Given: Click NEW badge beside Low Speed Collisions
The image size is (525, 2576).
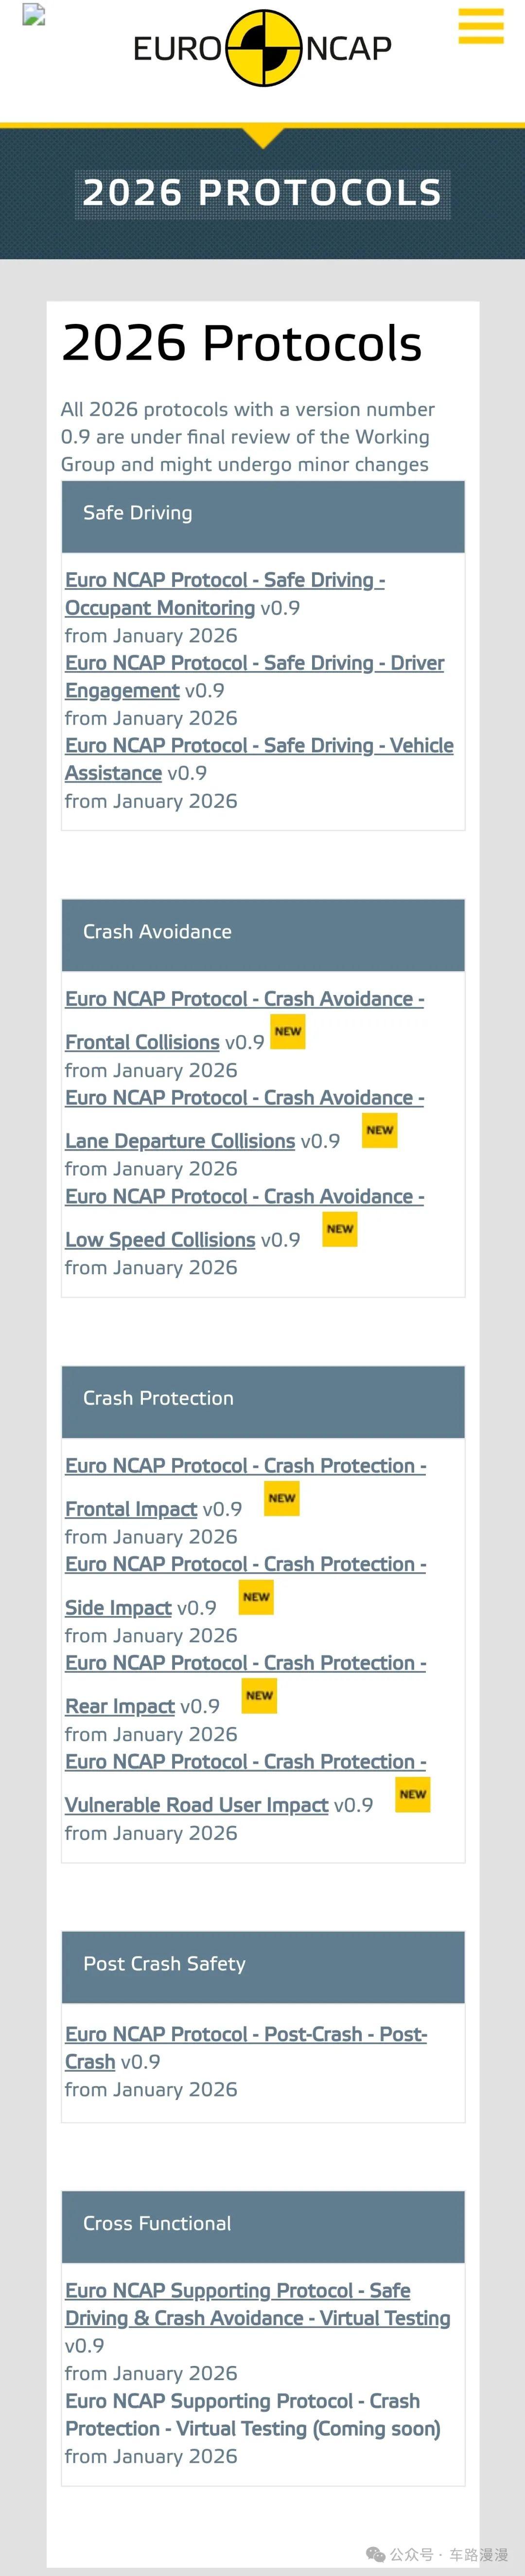Looking at the screenshot, I should tap(340, 1229).
